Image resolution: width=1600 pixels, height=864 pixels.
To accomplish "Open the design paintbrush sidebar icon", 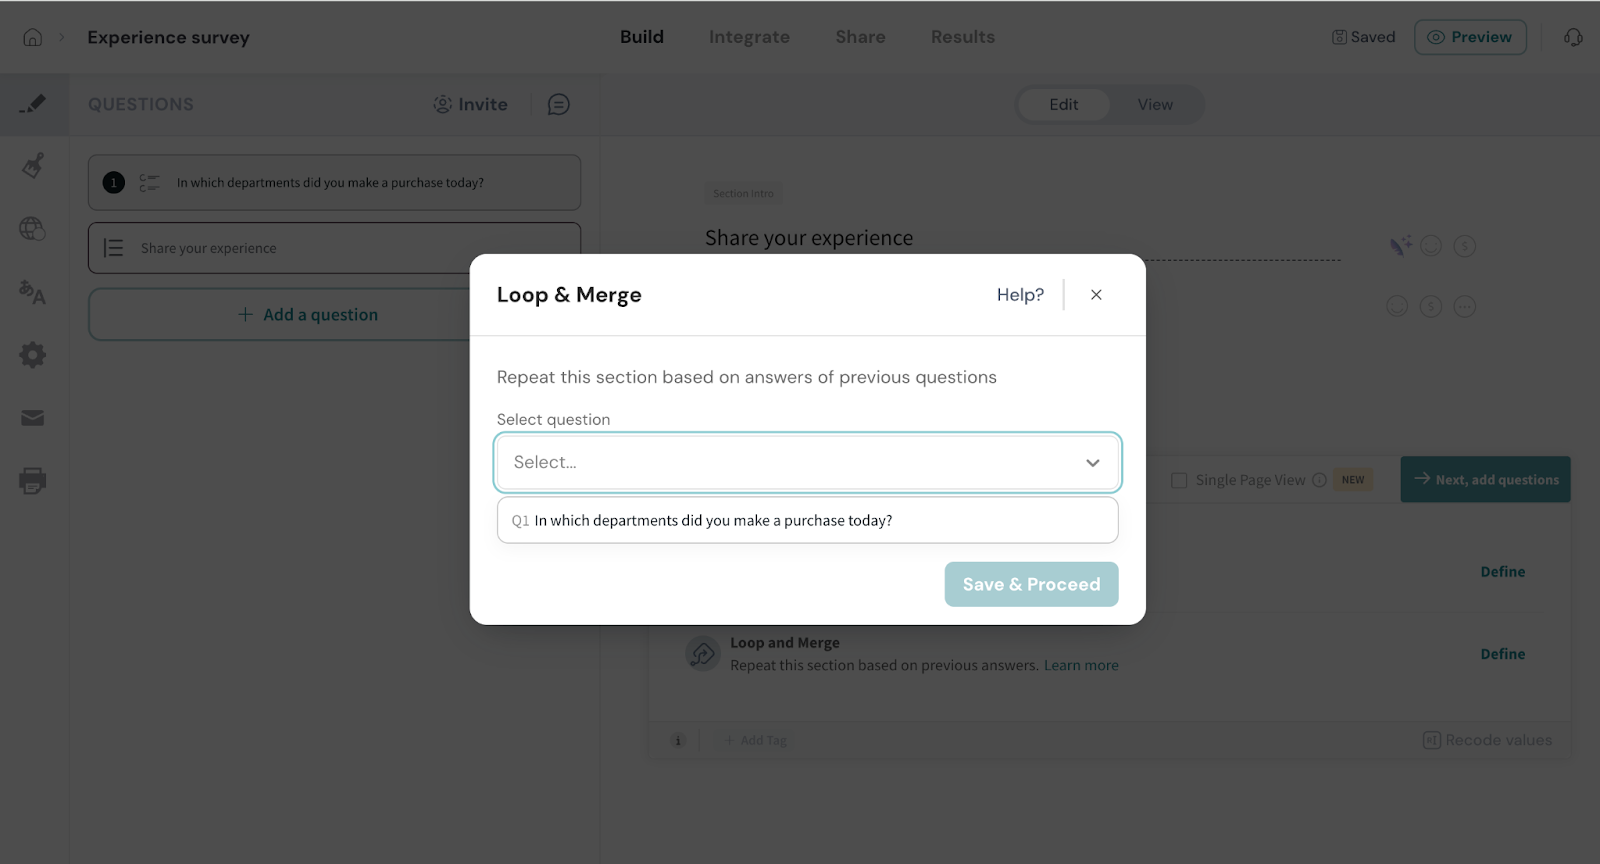I will point(33,165).
